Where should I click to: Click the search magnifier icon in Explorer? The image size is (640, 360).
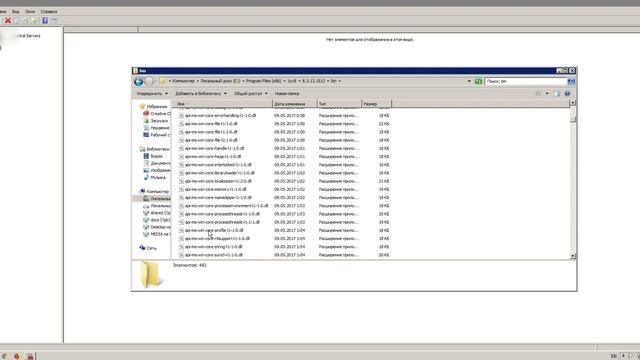[571, 81]
